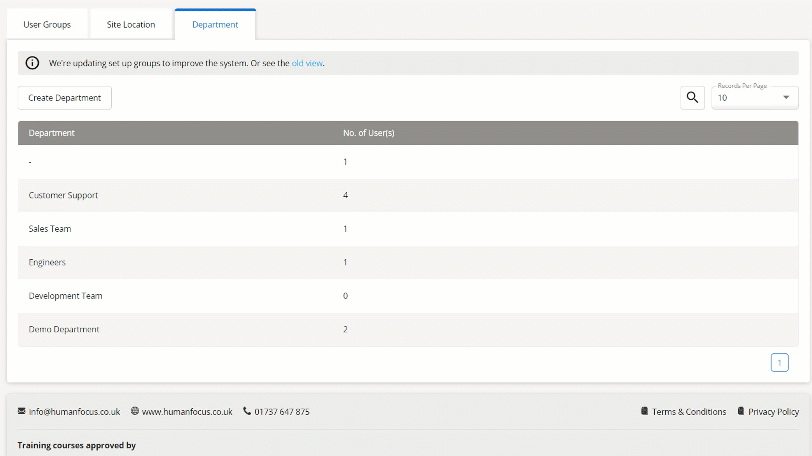The width and height of the screenshot is (812, 456).
Task: Click the Privacy Policy link
Action: point(774,411)
